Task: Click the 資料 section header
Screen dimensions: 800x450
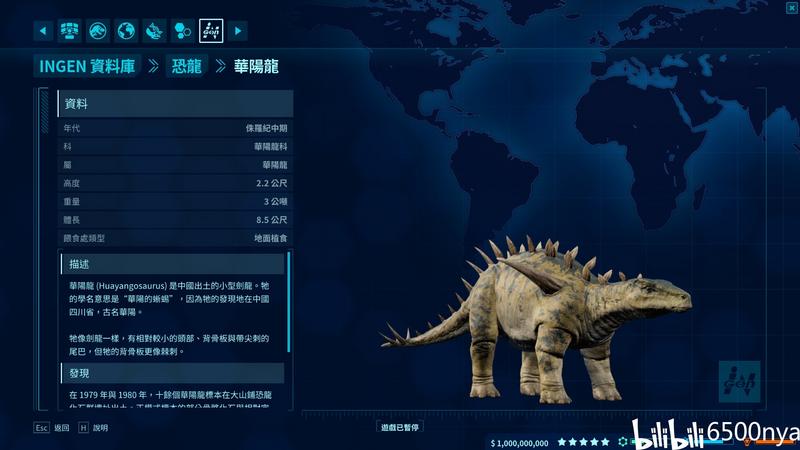Action: coord(176,104)
